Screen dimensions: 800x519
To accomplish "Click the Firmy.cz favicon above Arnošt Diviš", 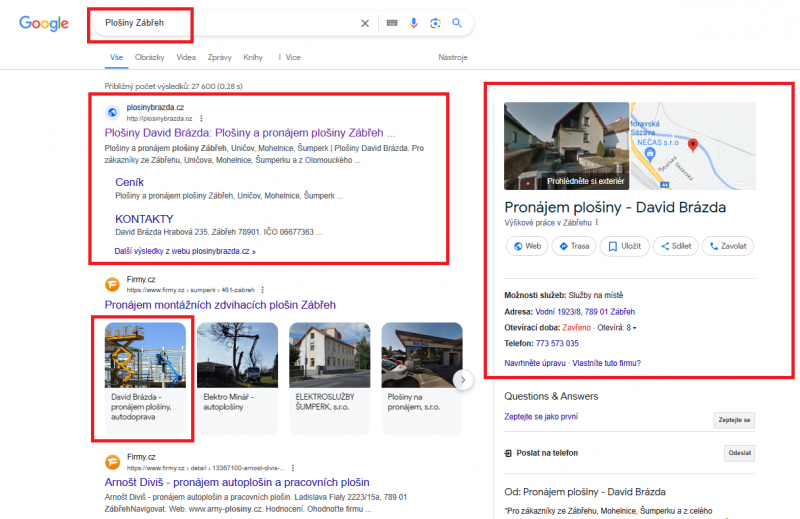I will (x=112, y=462).
